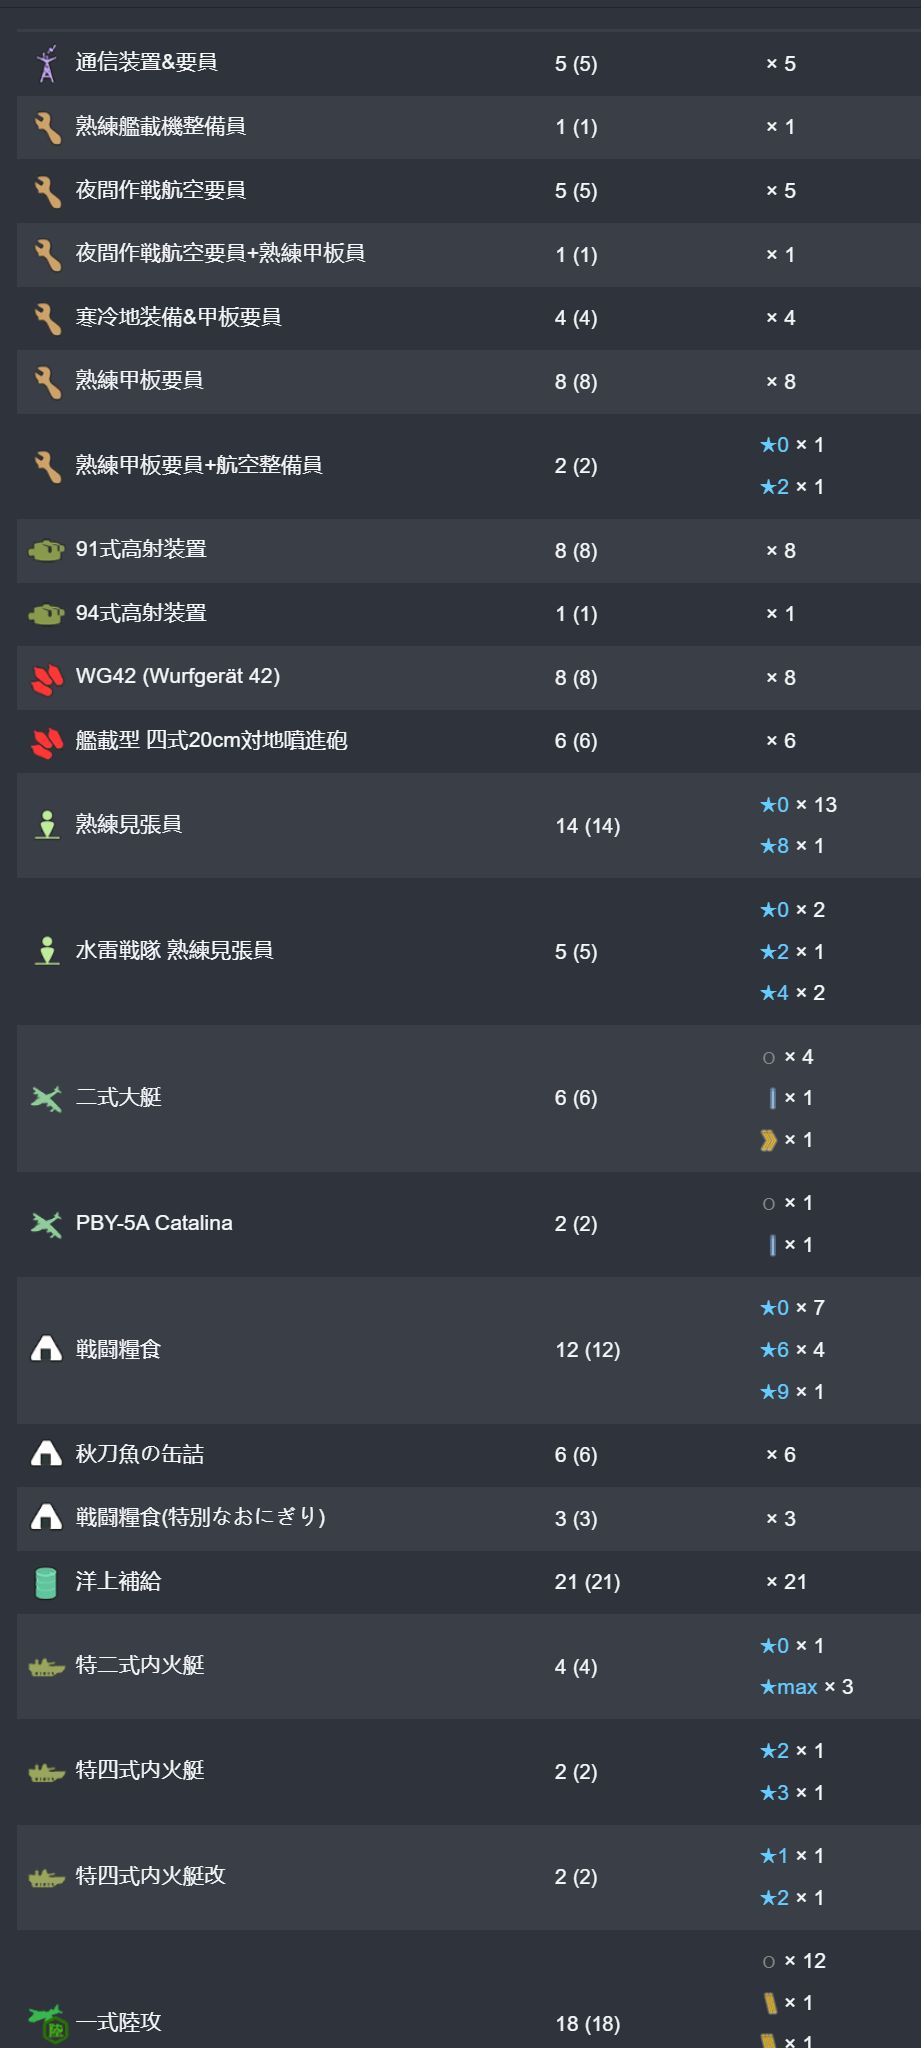This screenshot has height=2048, width=921.
Task: Click the ★4 × 2 entry of 水雷戦隊 熟練見張員
Action: point(792,993)
